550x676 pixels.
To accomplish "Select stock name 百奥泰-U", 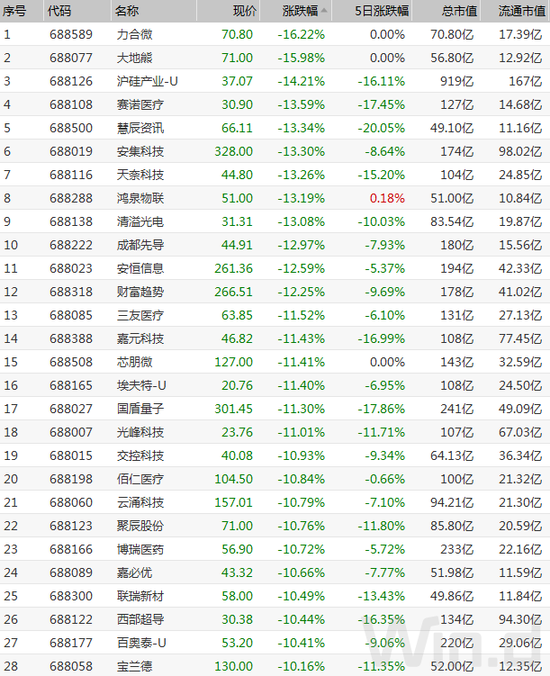I will [x=141, y=643].
